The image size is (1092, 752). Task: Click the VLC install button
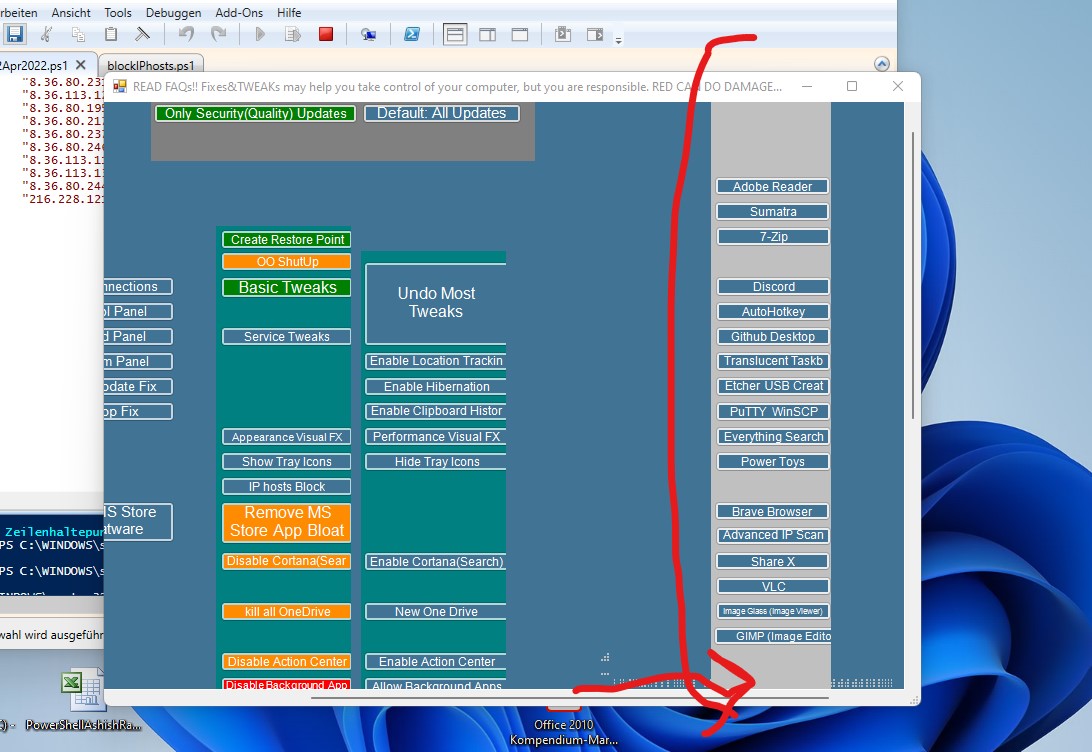click(773, 587)
